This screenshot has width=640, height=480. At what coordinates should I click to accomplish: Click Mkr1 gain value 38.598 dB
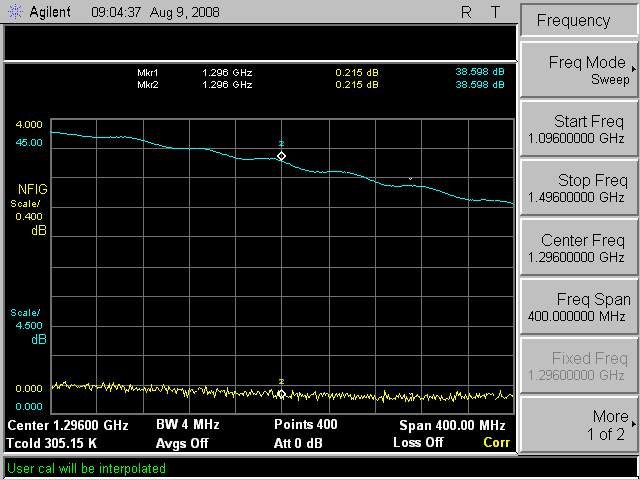pyautogui.click(x=480, y=72)
